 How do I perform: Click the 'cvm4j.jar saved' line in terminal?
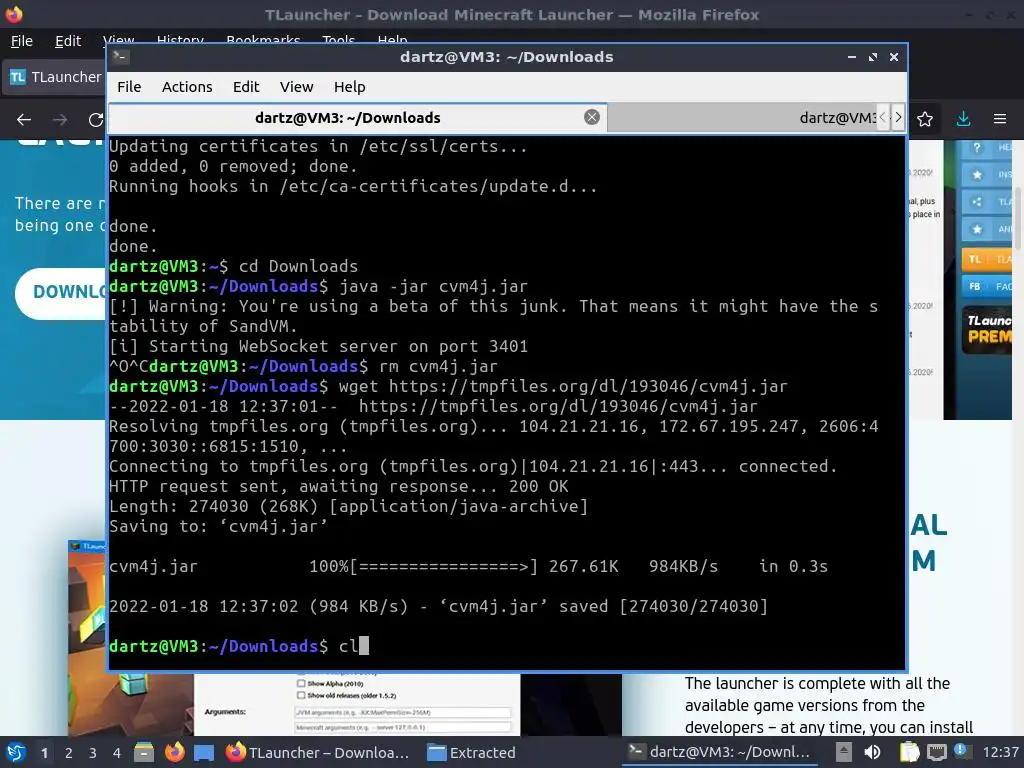[438, 606]
